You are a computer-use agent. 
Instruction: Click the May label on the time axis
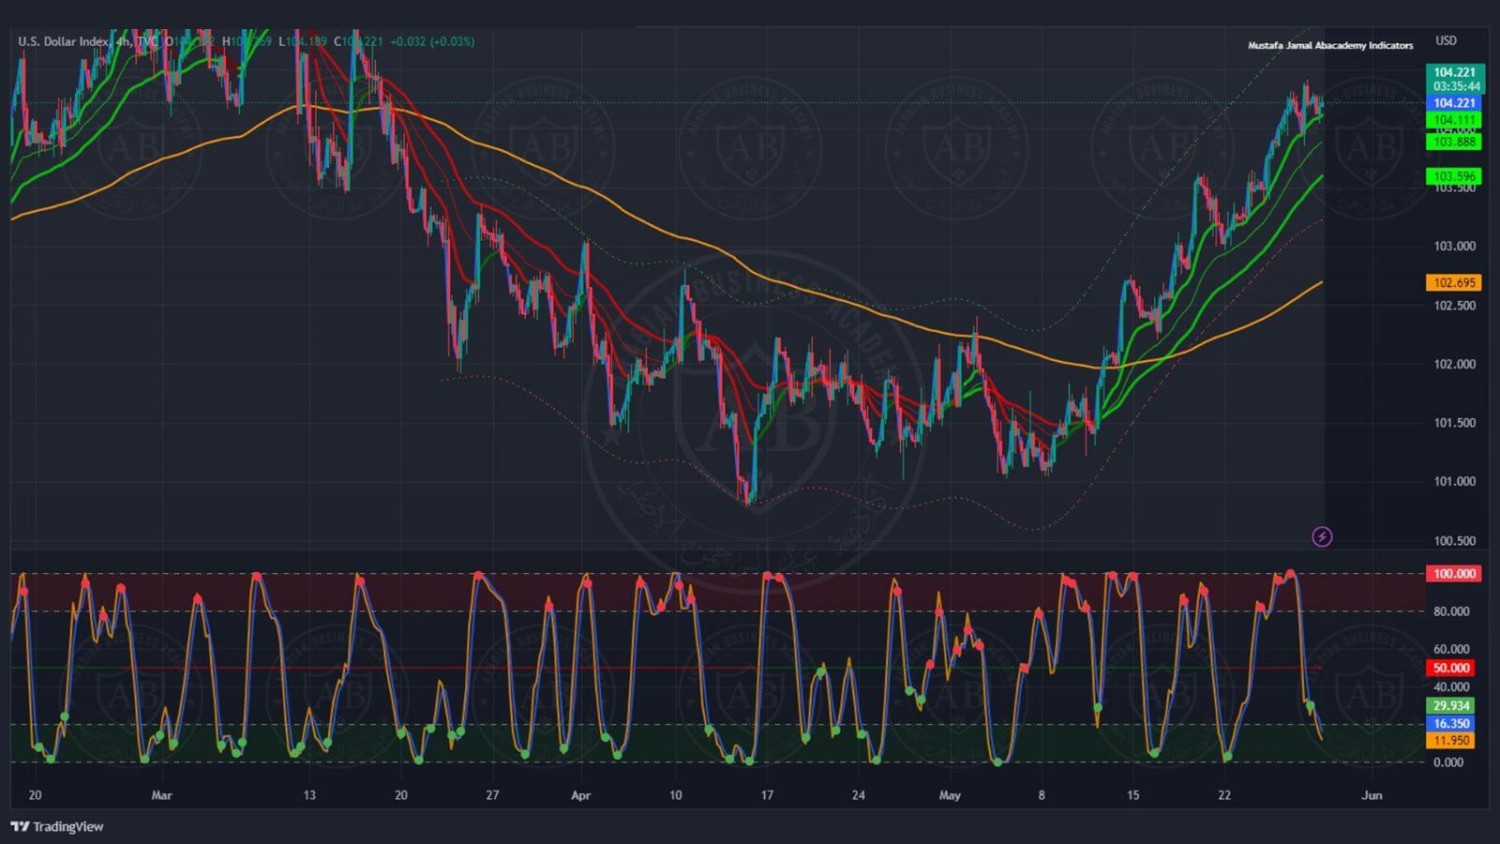[950, 796]
